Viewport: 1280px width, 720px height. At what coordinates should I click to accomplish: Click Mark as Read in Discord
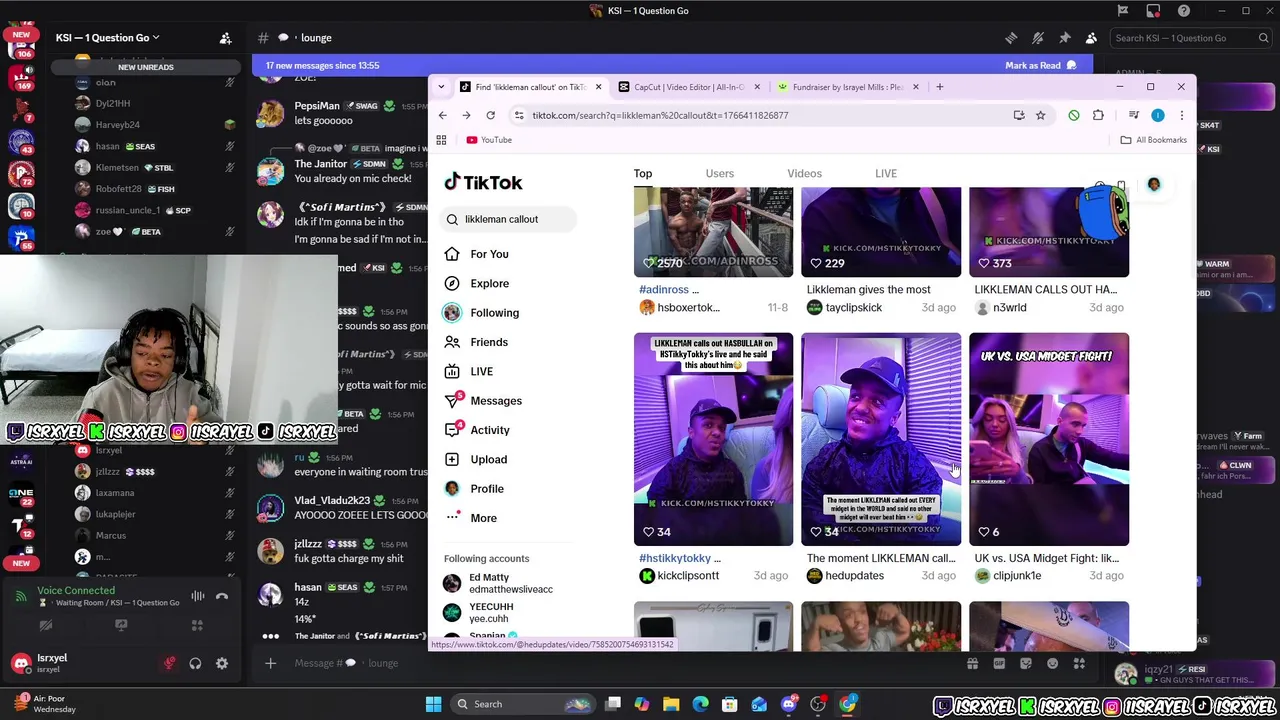tap(1041, 66)
